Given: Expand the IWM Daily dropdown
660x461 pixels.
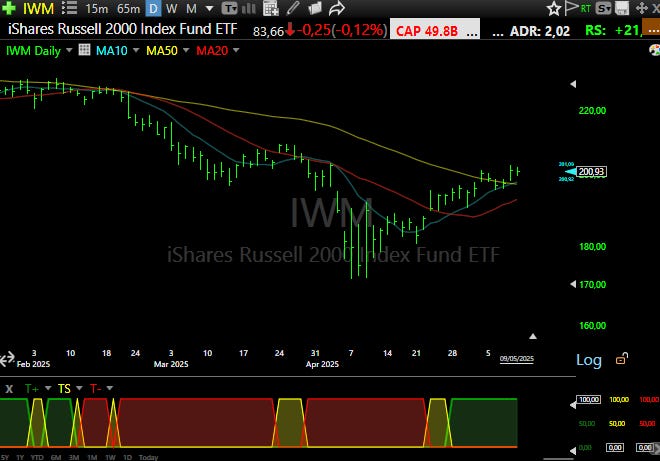Looking at the screenshot, I should (69, 50).
